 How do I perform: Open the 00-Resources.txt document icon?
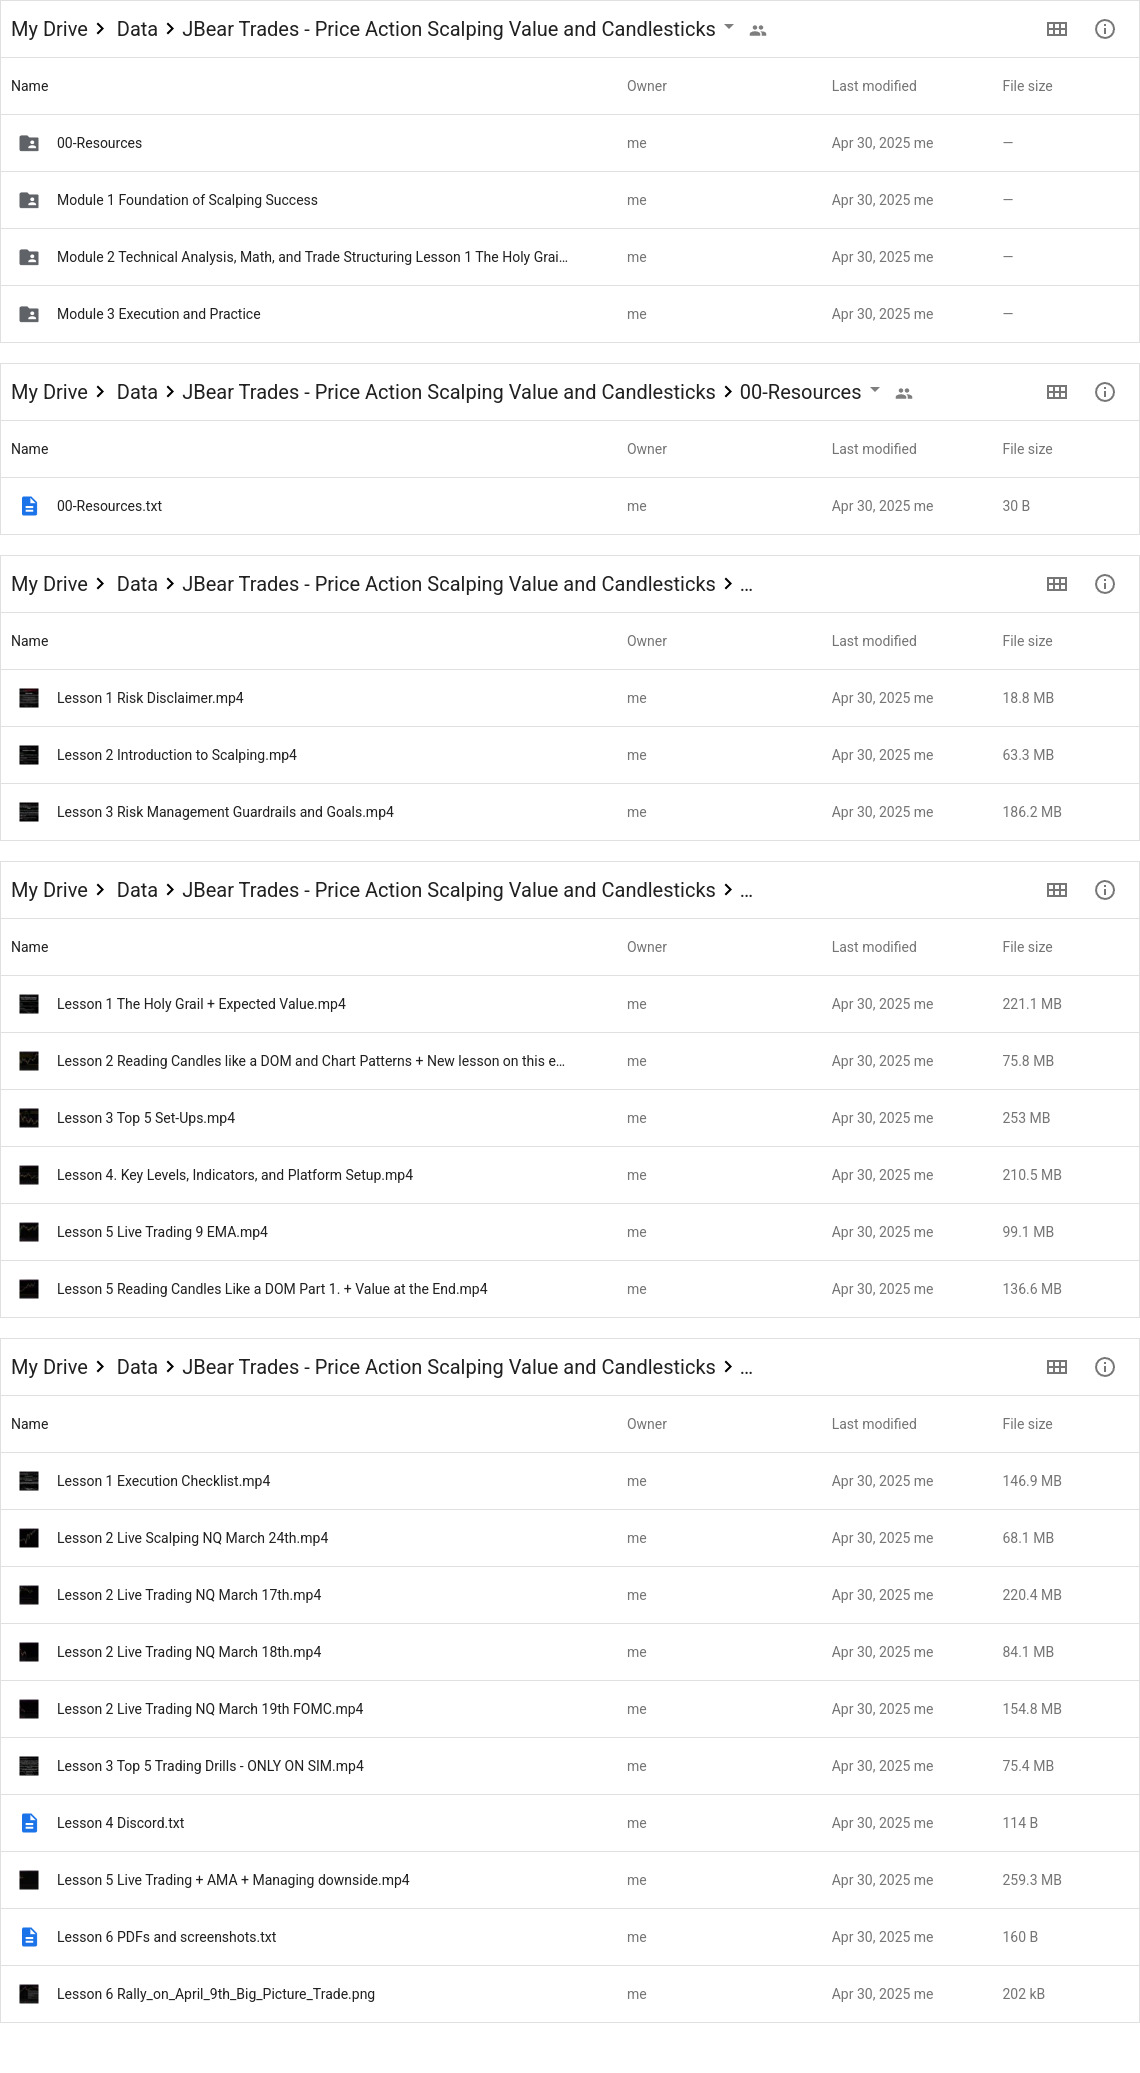[x=29, y=506]
